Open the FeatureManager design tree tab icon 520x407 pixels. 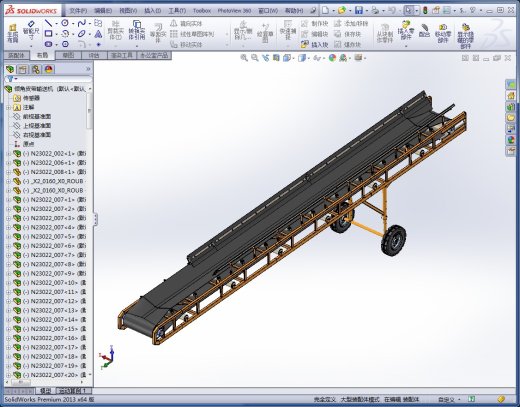tap(10, 69)
